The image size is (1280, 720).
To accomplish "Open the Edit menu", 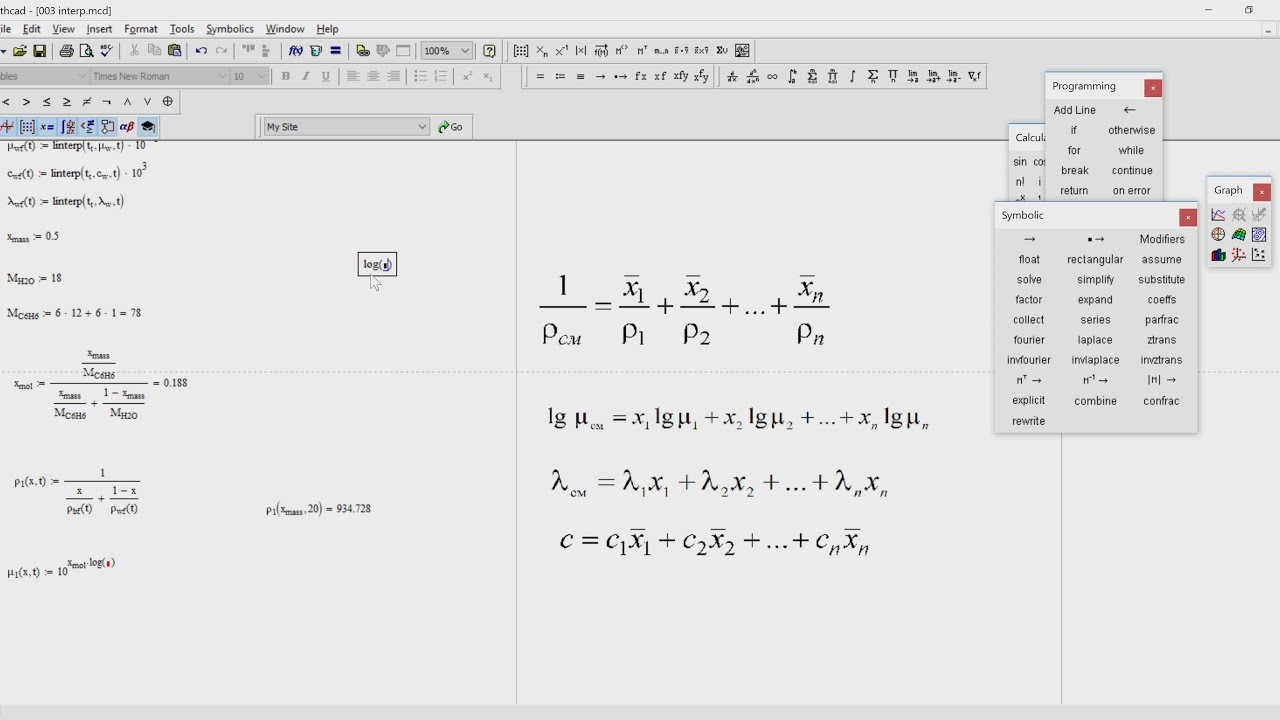I will 32,29.
